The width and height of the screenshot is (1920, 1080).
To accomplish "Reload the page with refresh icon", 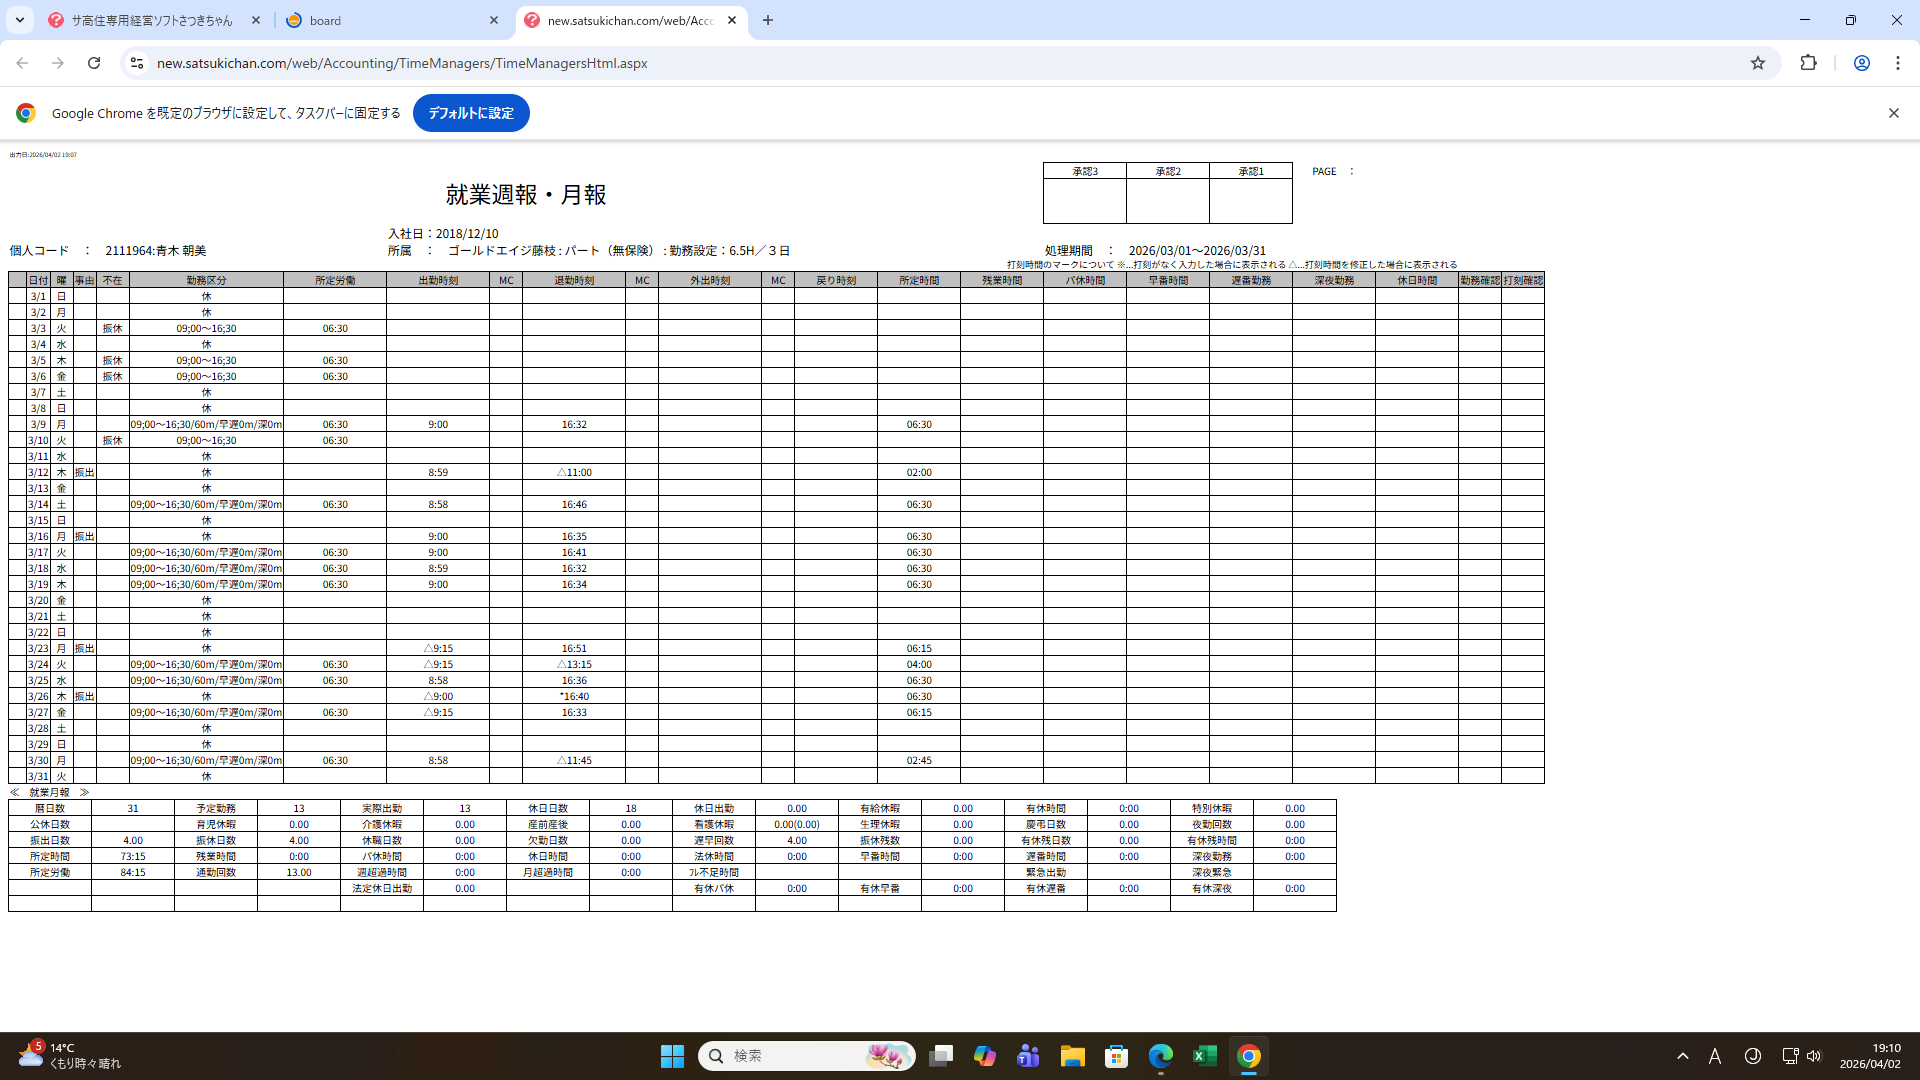I will point(94,63).
